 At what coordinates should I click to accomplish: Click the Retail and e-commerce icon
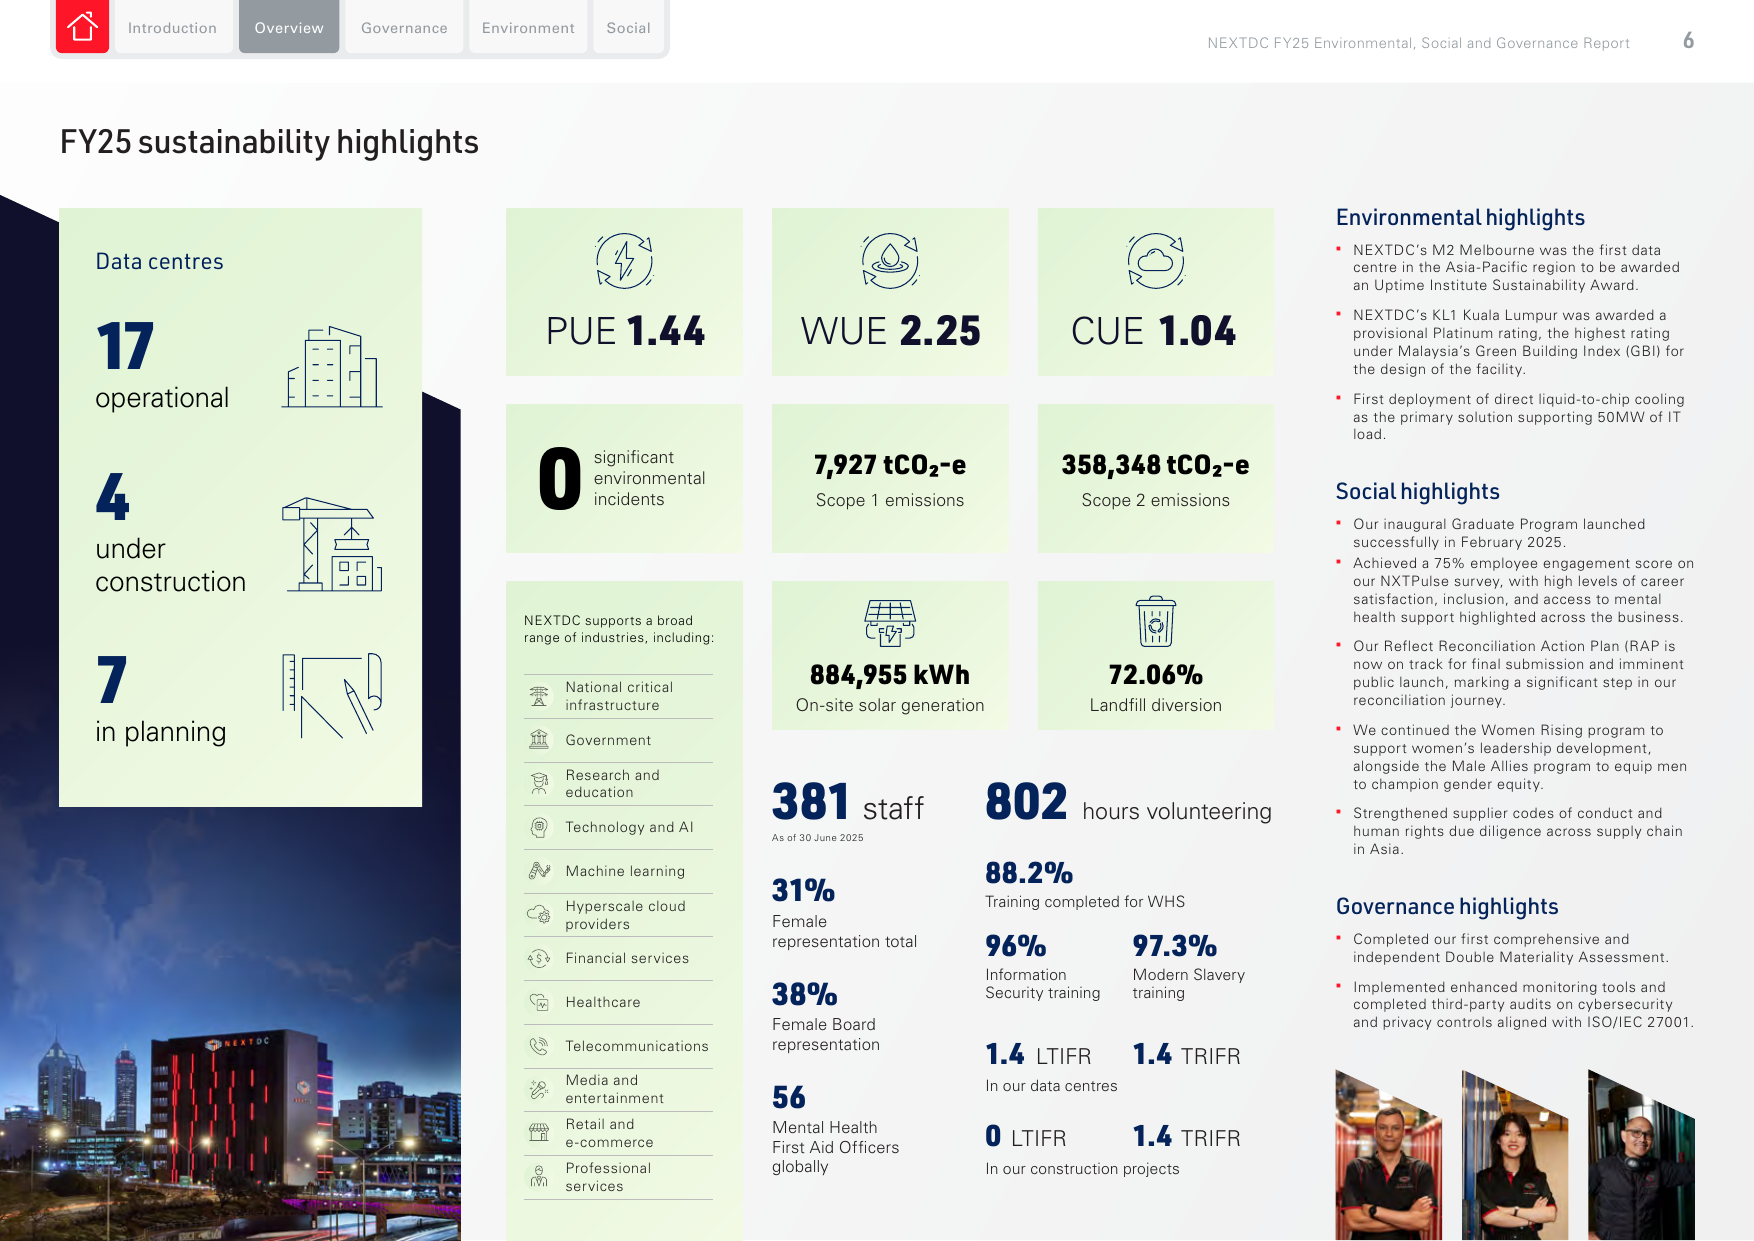coord(539,1133)
